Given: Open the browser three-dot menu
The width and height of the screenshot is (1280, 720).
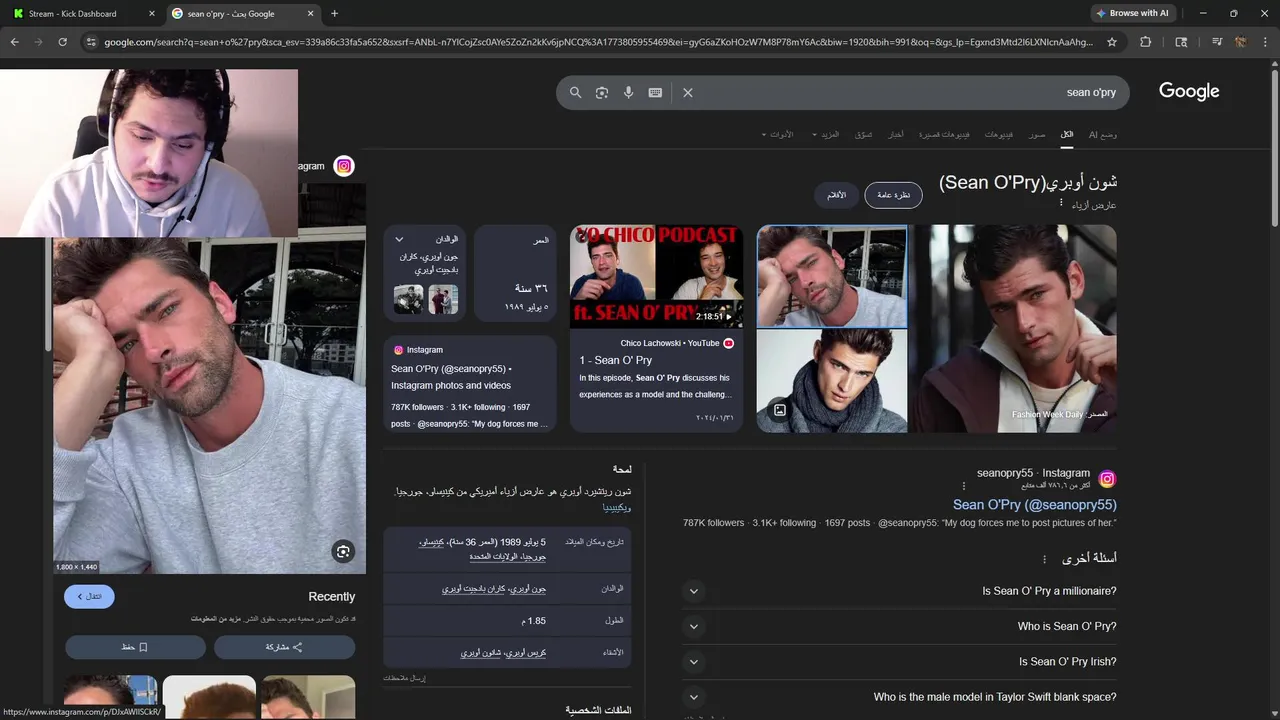Looking at the screenshot, I should coord(1265,42).
